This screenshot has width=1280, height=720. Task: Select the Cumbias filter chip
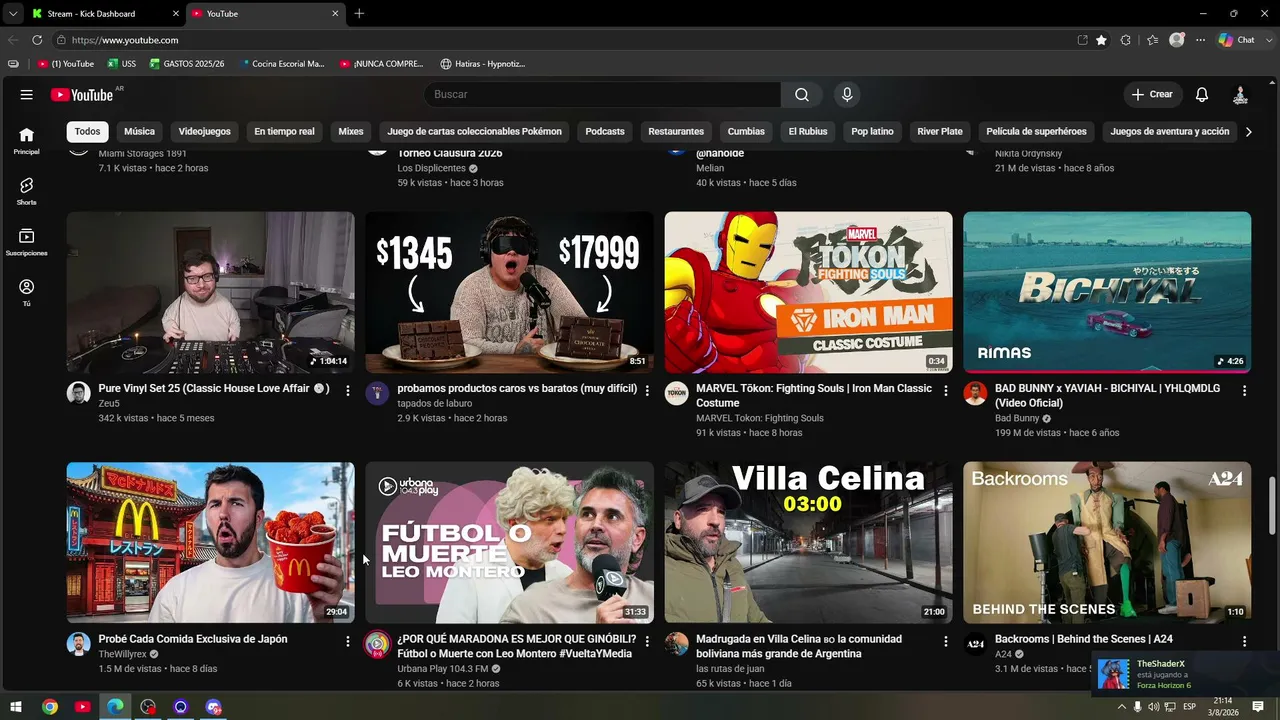pyautogui.click(x=746, y=132)
